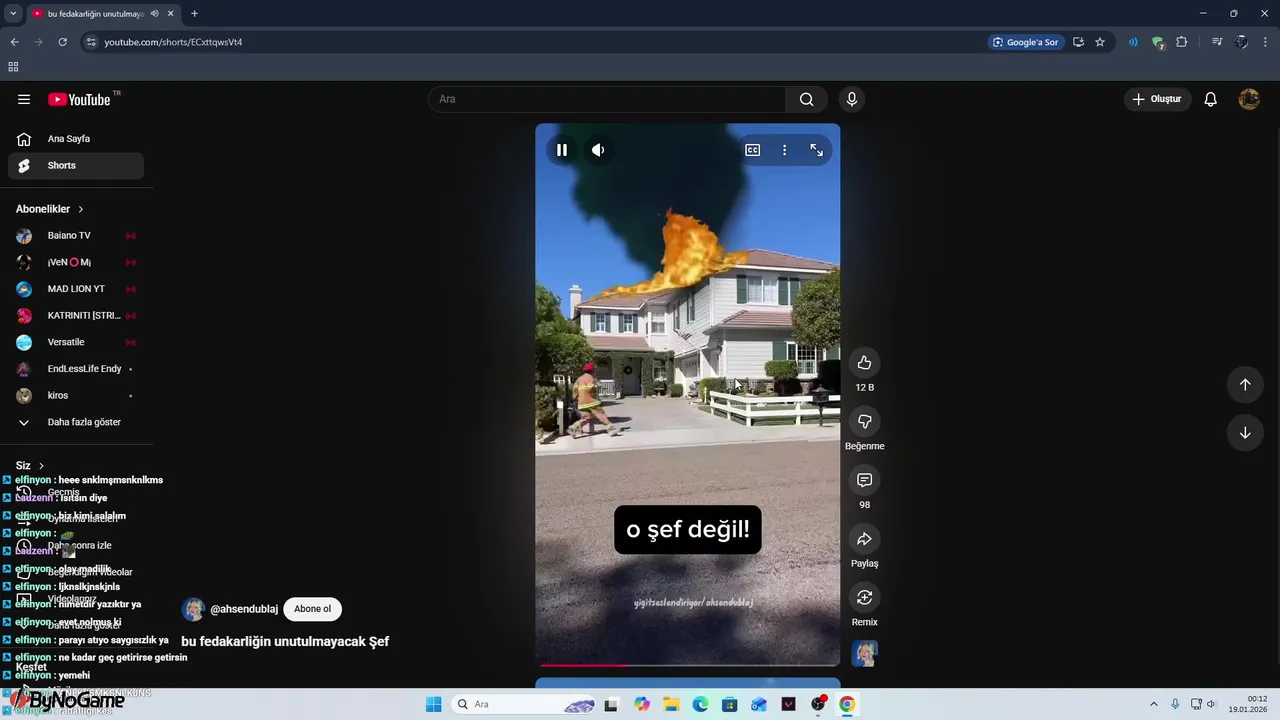Expand Daha fazla göster subscriptions list
The width and height of the screenshot is (1280, 720).
[x=76, y=422]
